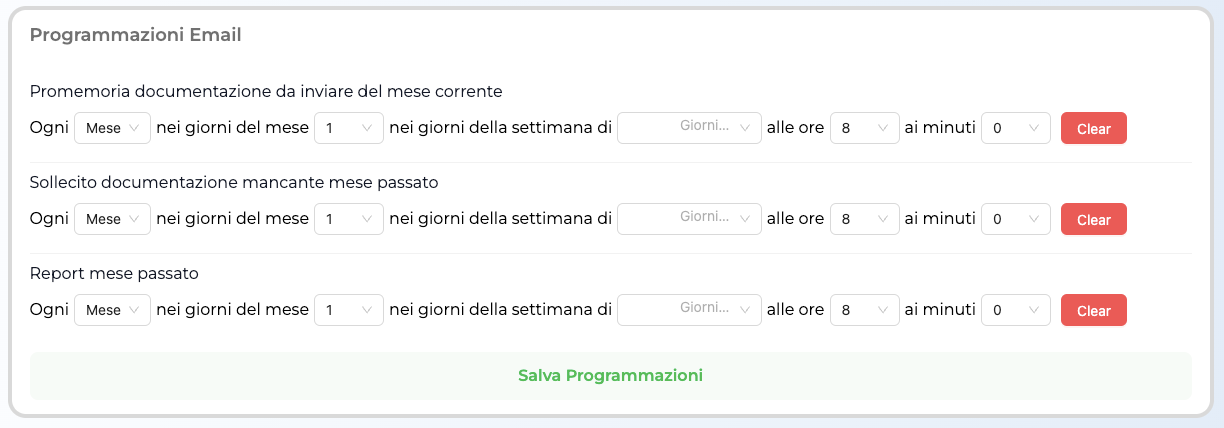The height and width of the screenshot is (428, 1224).
Task: Open day-of-month dropdown in Report row
Action: click(348, 310)
